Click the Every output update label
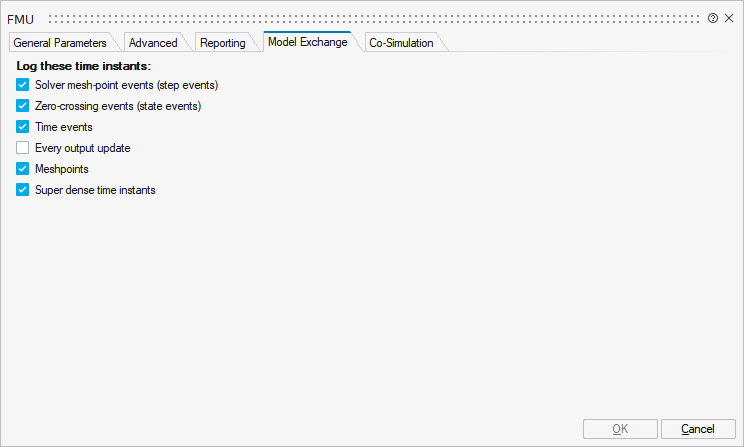 82,148
